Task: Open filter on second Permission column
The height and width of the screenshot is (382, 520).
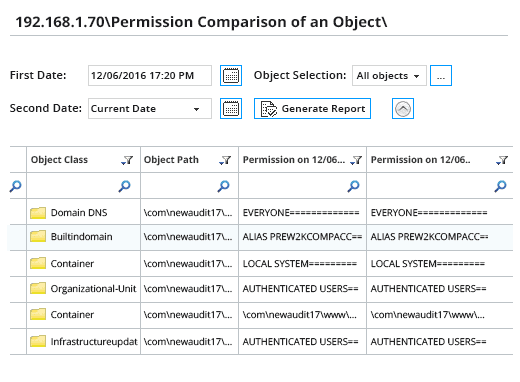Action: click(502, 160)
